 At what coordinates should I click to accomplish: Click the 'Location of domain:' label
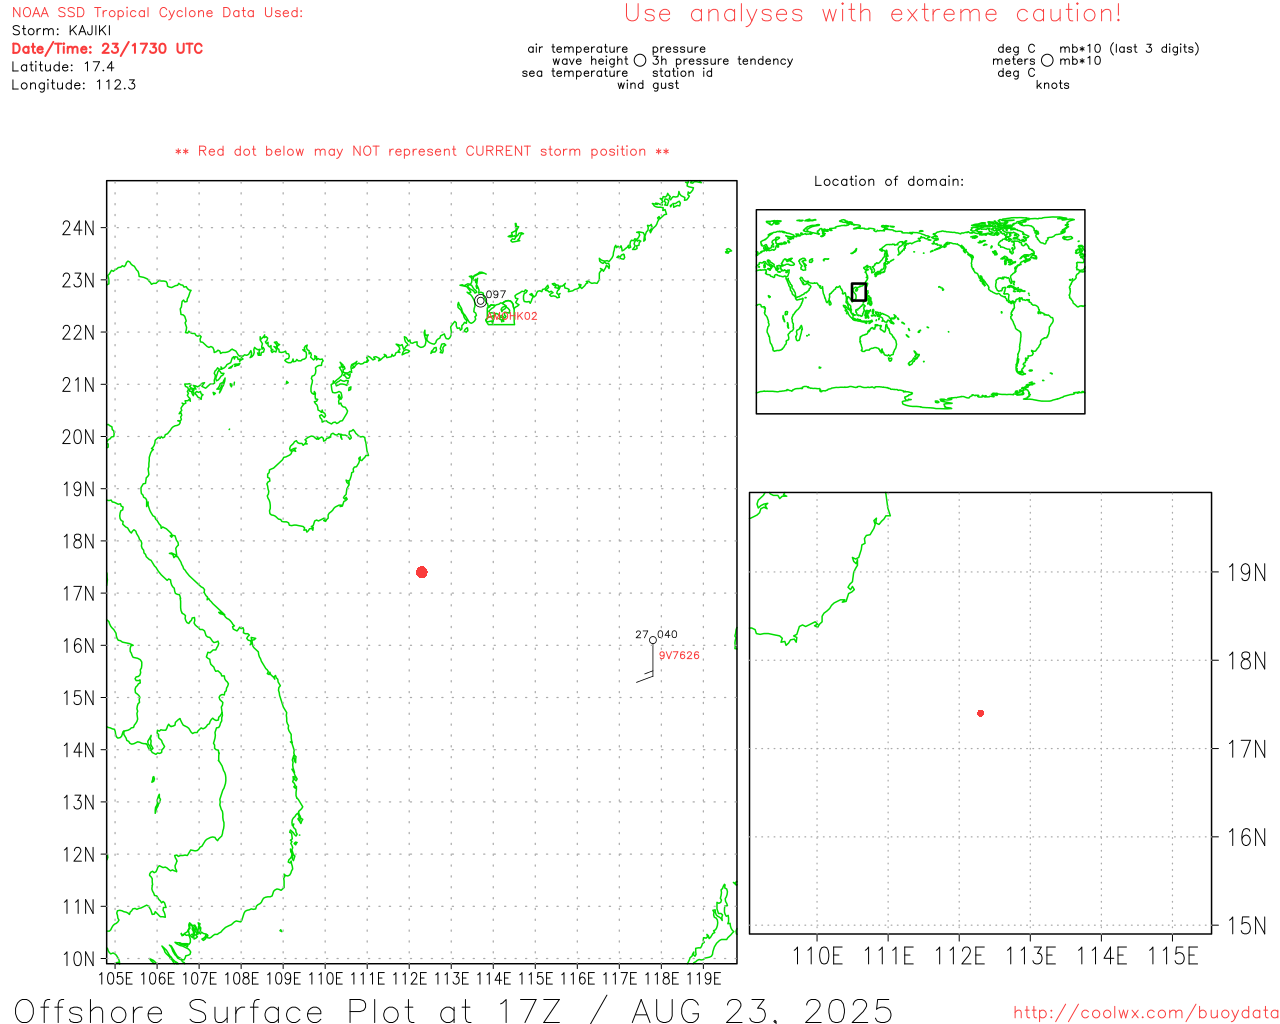pos(889,181)
